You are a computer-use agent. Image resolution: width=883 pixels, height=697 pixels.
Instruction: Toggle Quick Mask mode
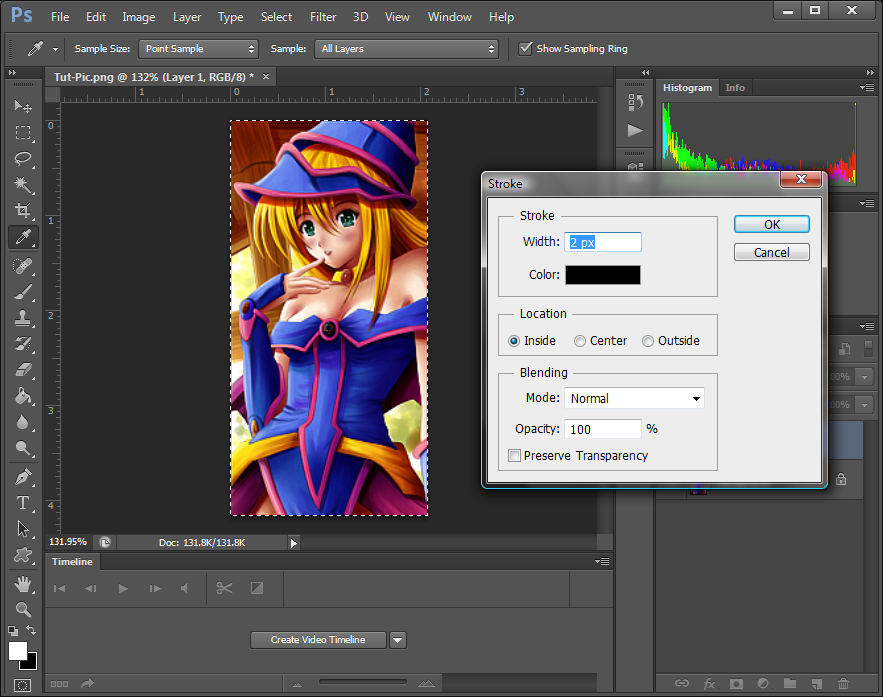click(23, 685)
